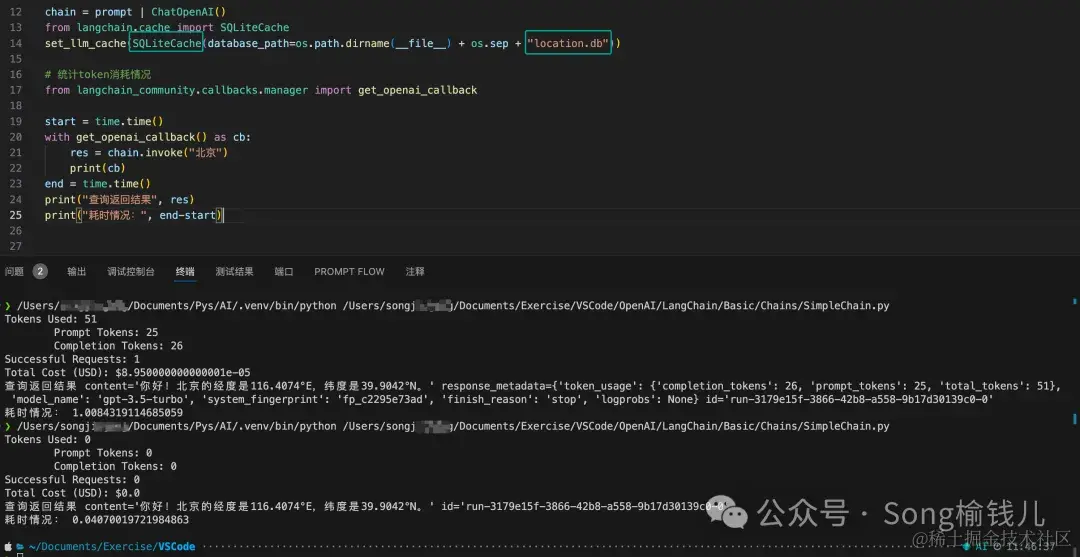Click 'Tokens Used: 0' in terminal output

pos(48,439)
